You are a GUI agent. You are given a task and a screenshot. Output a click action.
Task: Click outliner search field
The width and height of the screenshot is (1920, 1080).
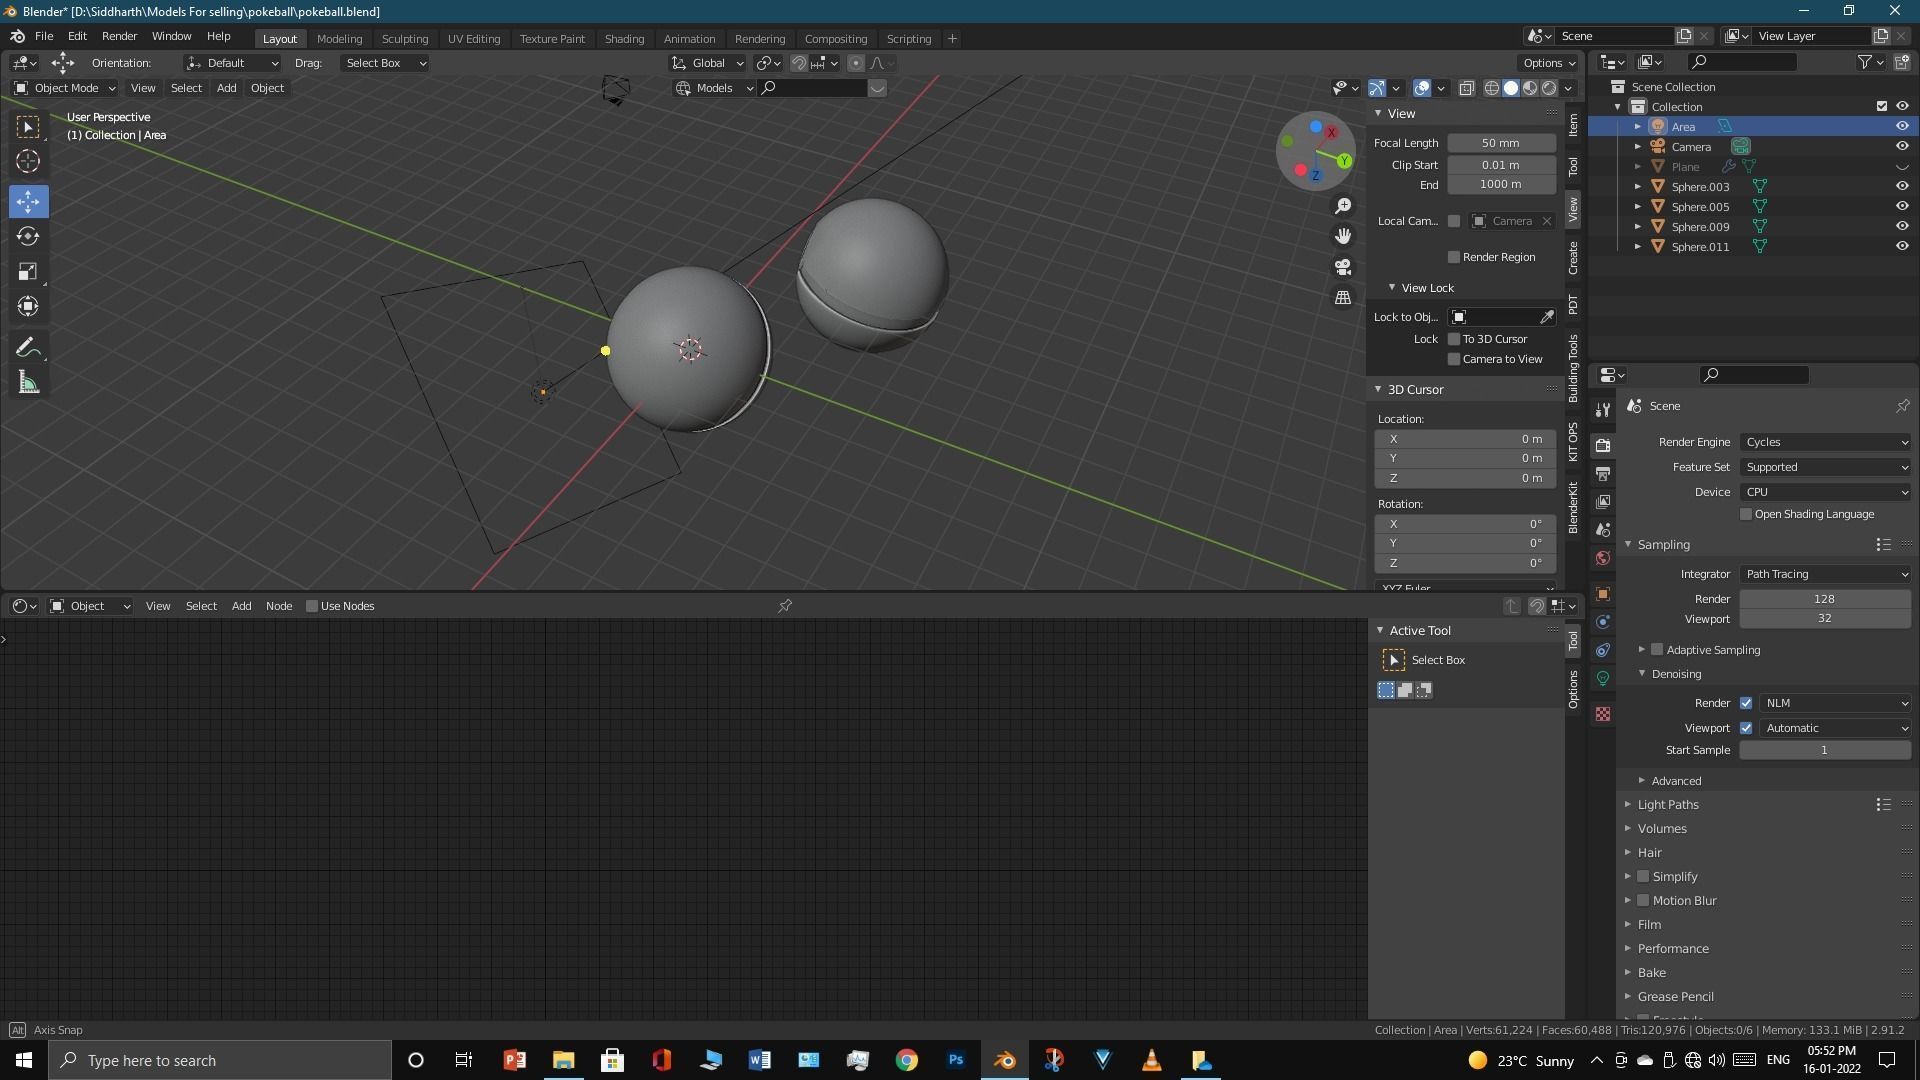point(1741,62)
